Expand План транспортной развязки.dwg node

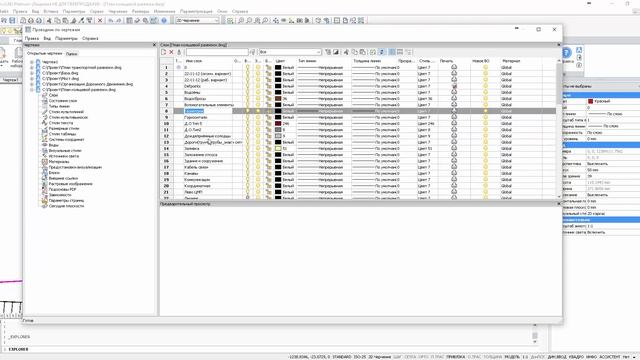pyautogui.click(x=32, y=67)
